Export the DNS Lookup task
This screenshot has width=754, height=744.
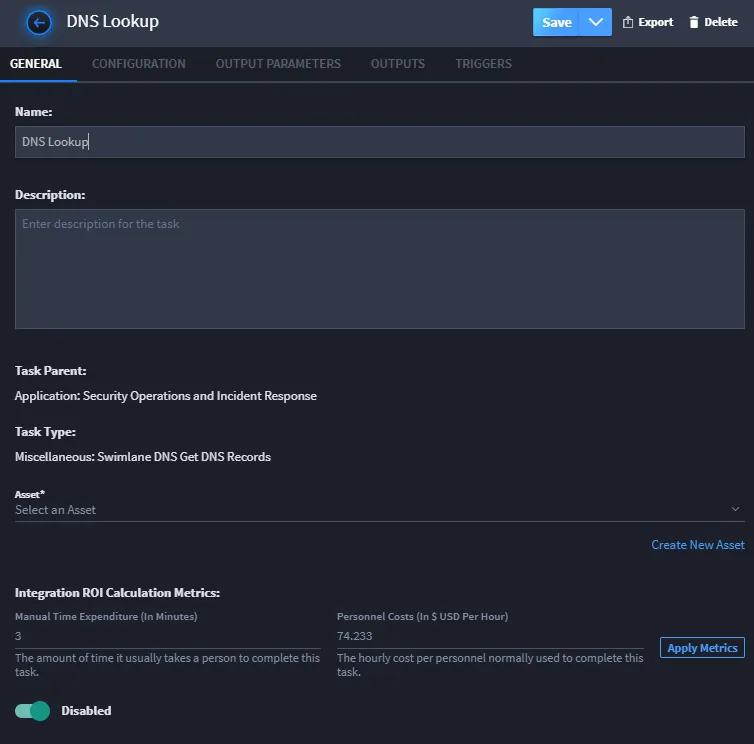coord(648,22)
